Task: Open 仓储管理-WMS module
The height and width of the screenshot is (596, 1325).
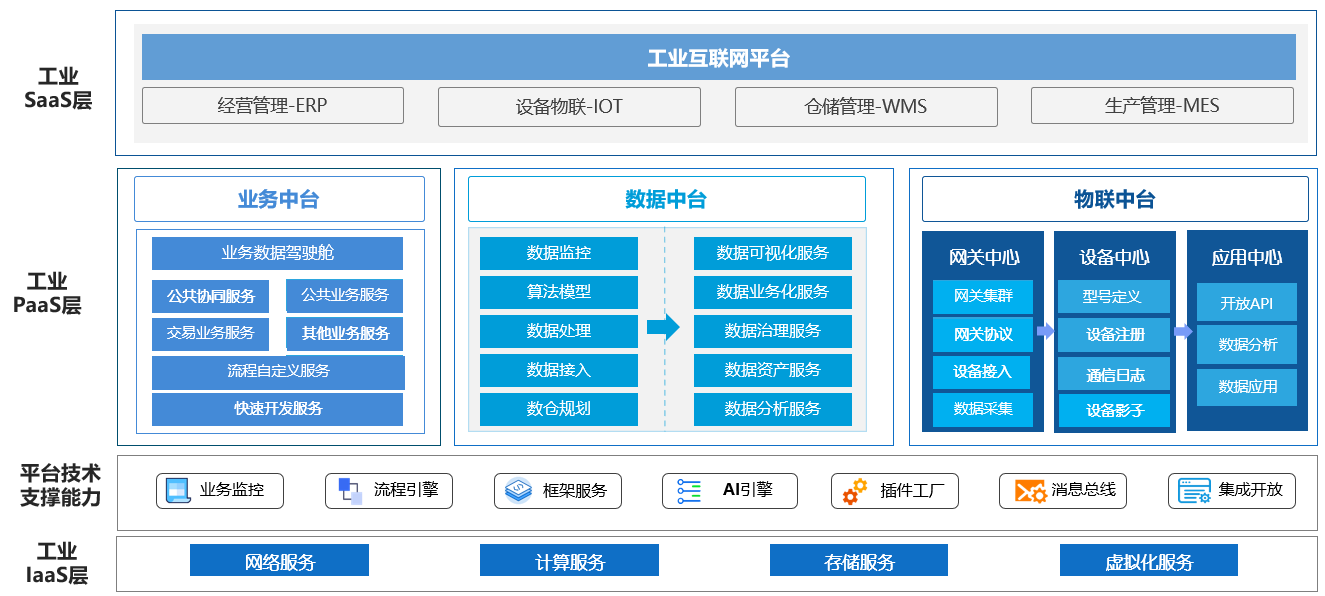Action: 865,106
